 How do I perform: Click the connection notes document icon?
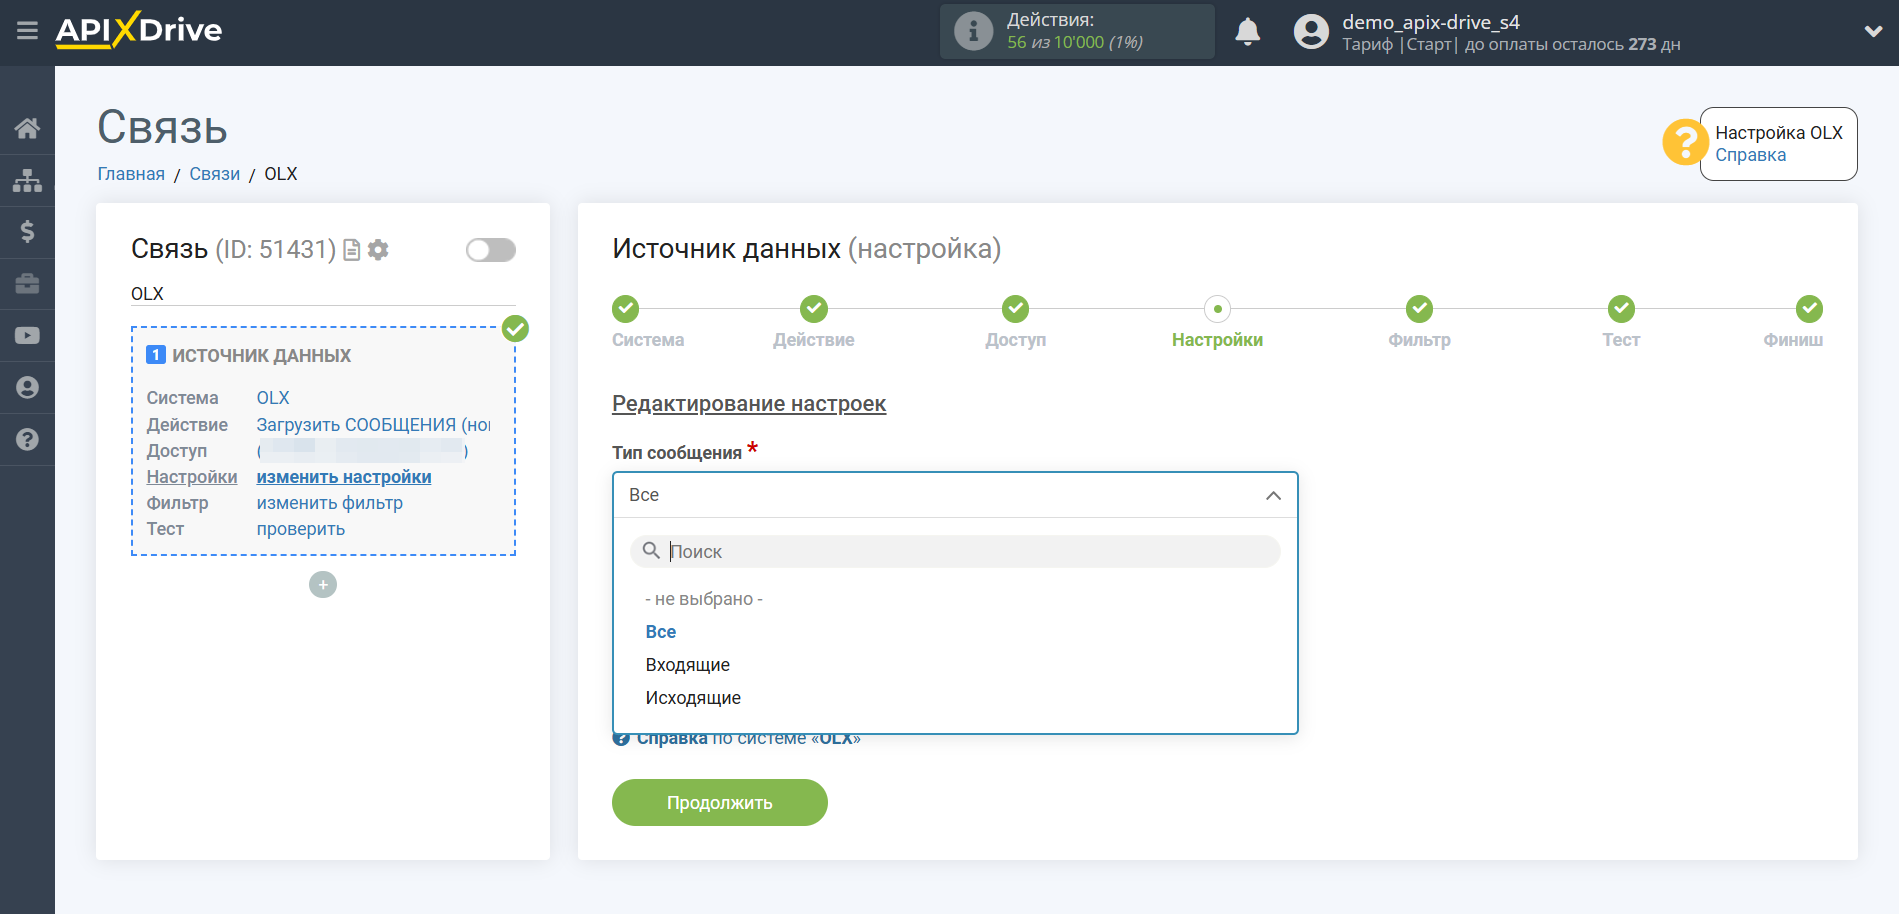[x=351, y=250]
